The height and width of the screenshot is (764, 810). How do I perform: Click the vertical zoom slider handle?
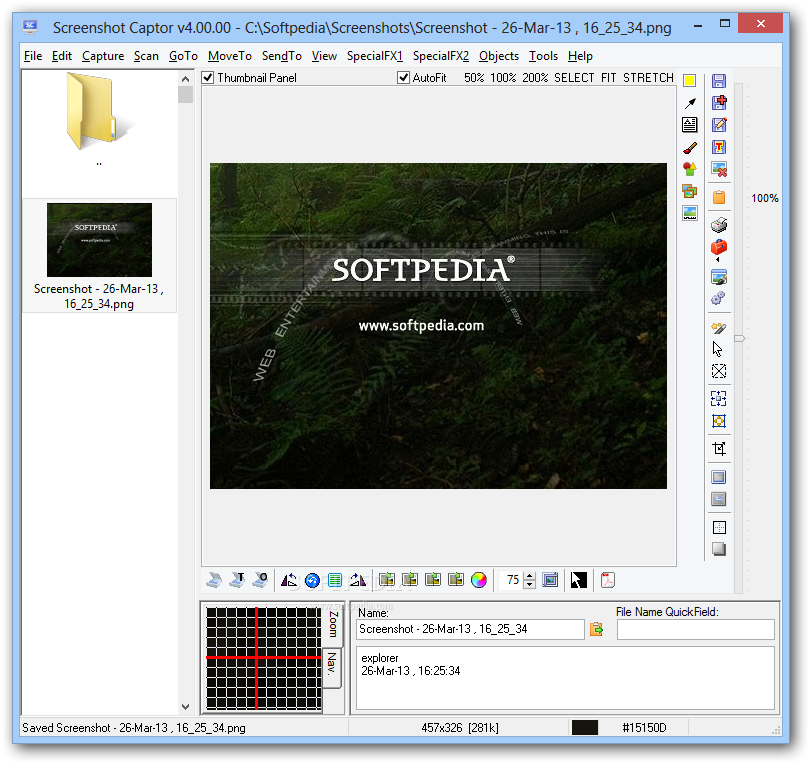(739, 338)
